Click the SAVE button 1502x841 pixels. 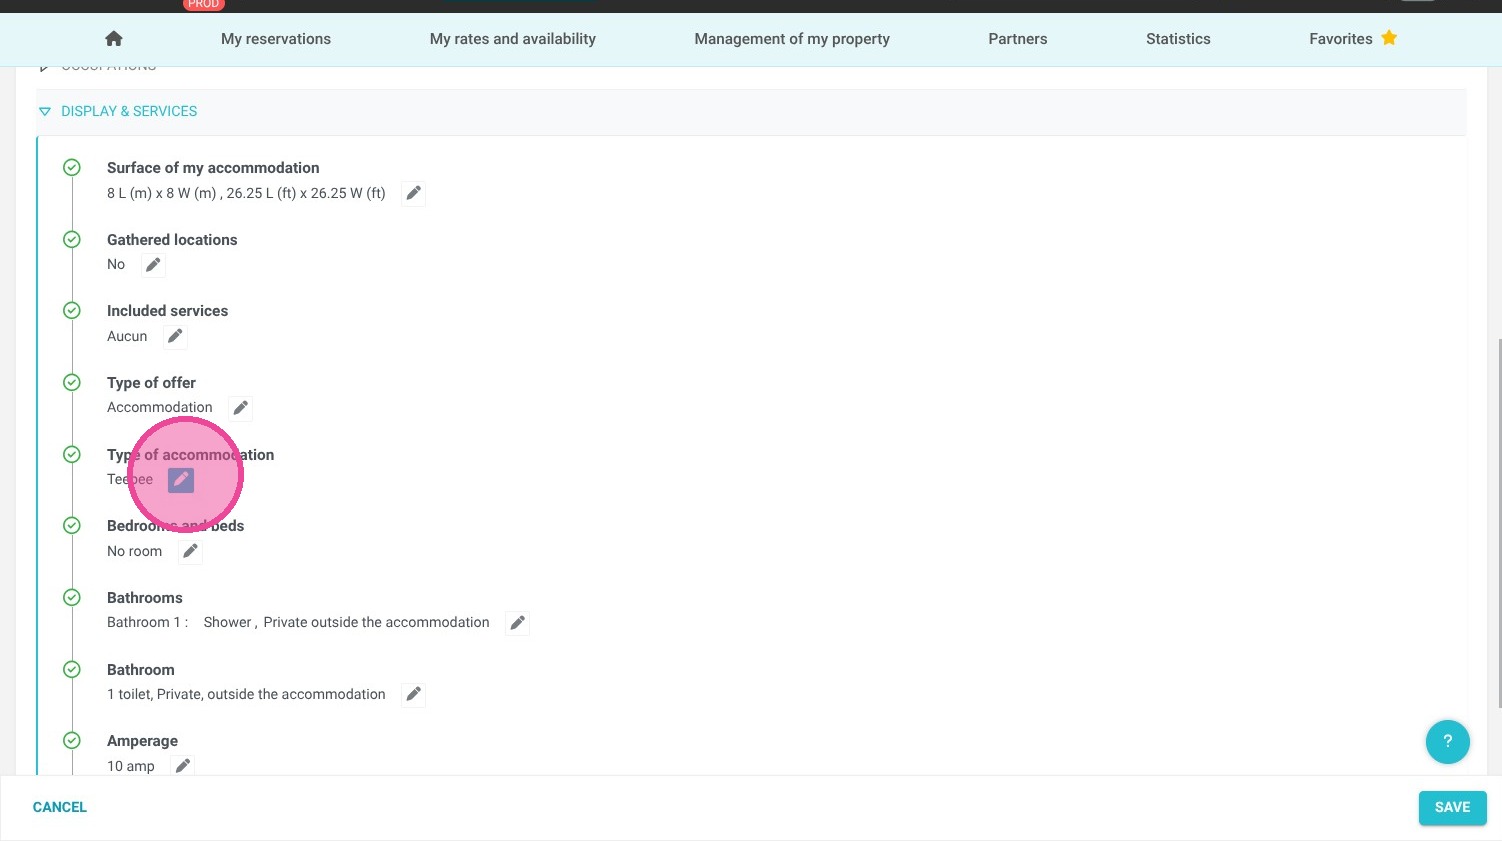[x=1452, y=808]
